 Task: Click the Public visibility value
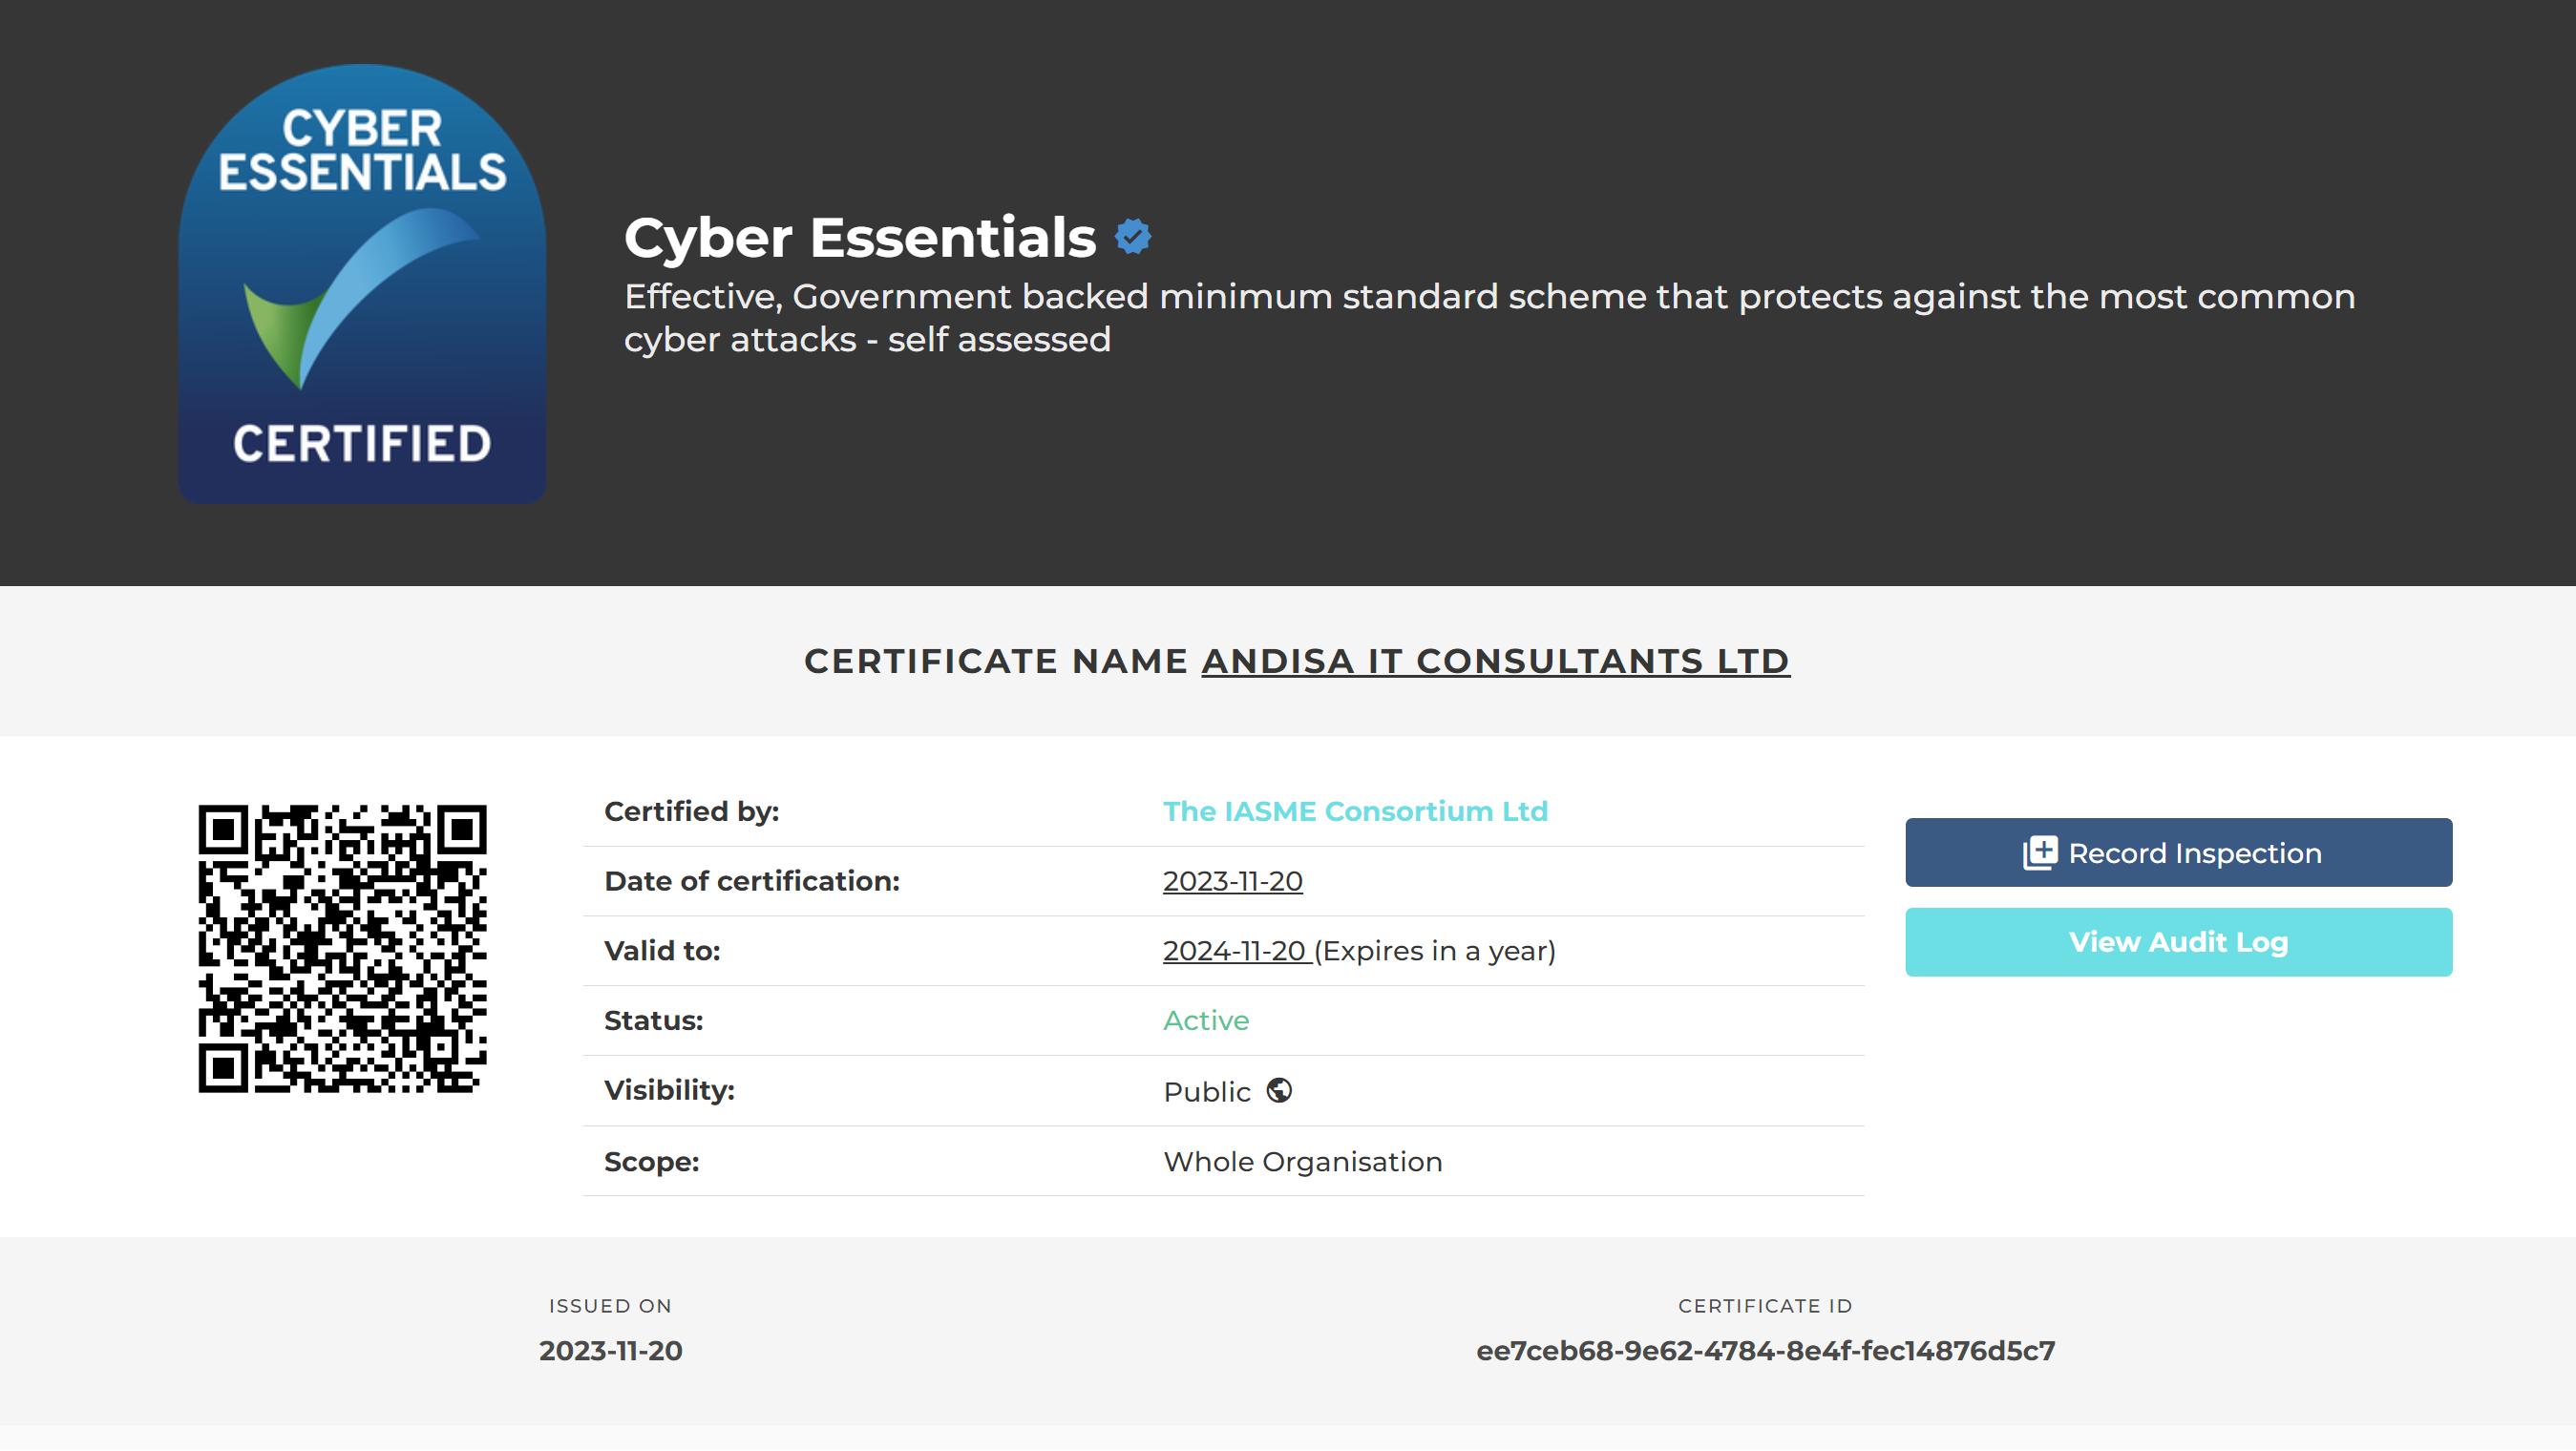(x=1207, y=1092)
